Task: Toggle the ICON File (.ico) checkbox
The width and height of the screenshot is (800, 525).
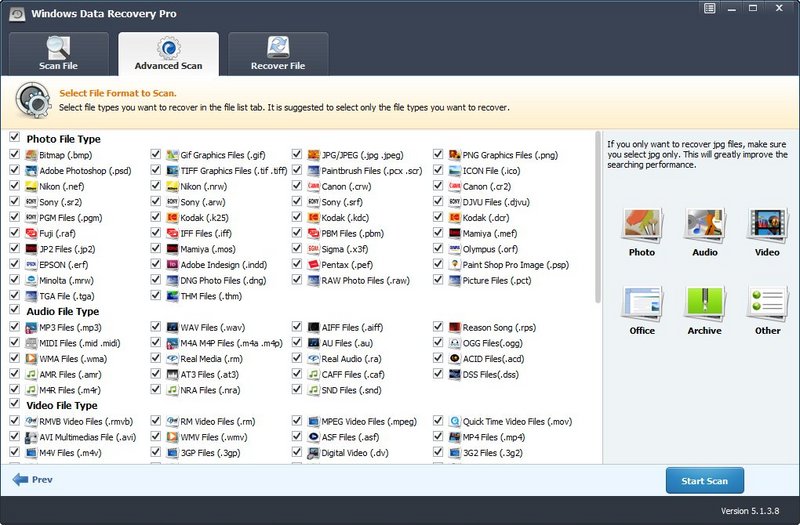Action: (x=438, y=170)
